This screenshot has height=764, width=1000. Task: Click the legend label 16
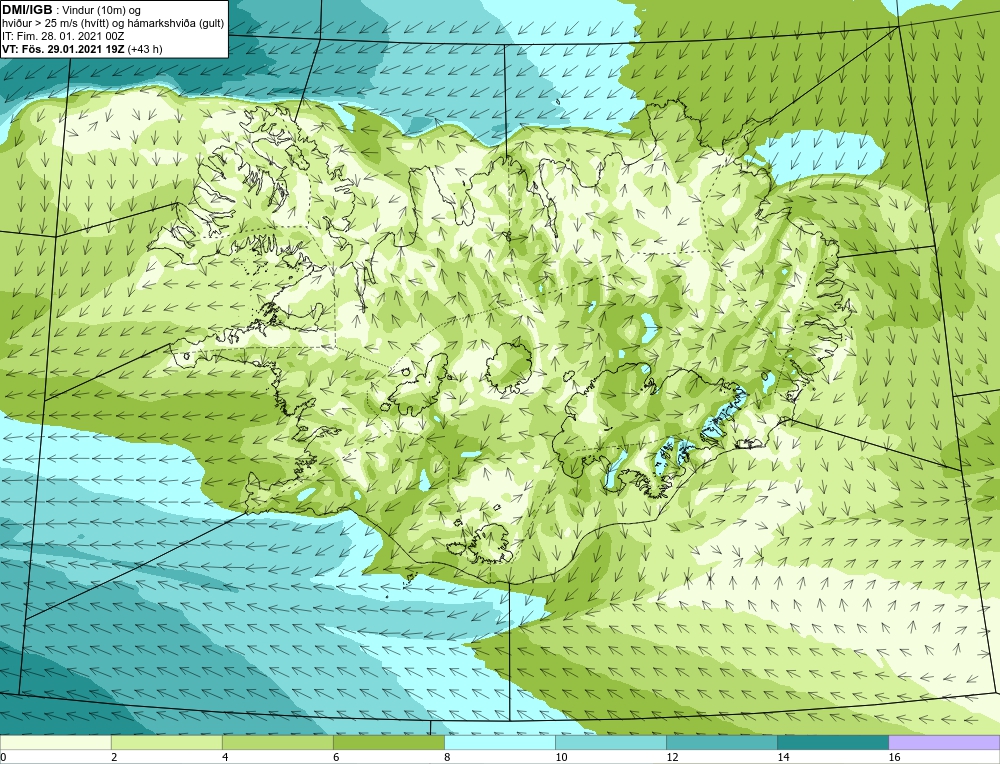coord(894,757)
